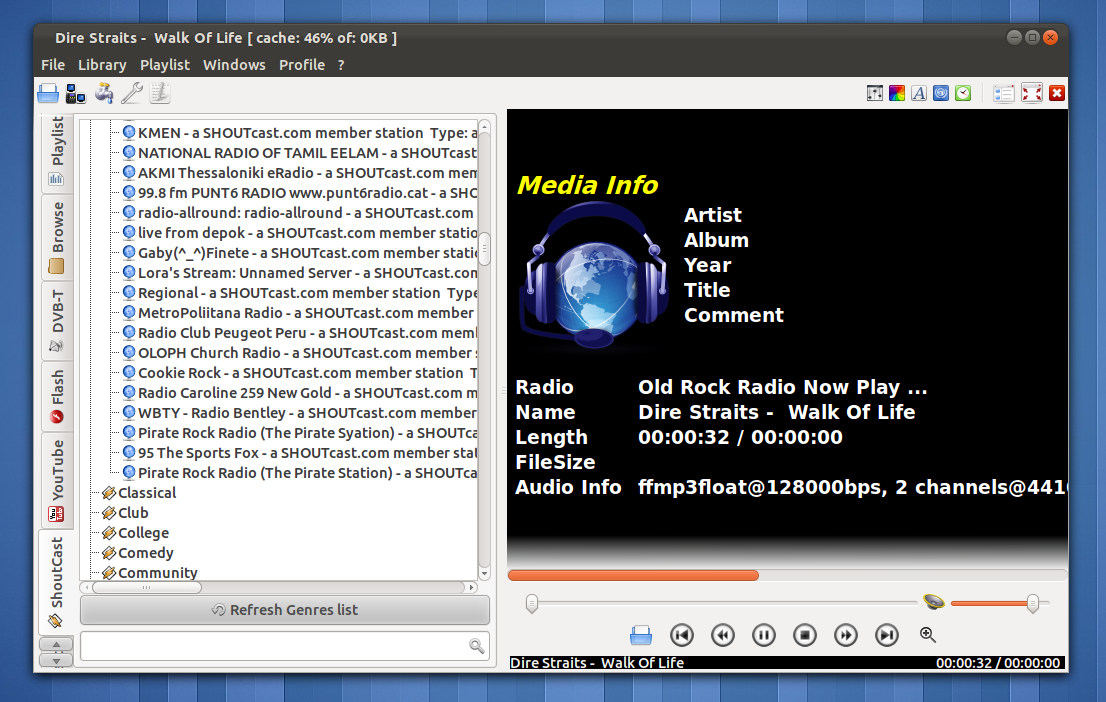Click the letter A subtitle font icon

[x=918, y=93]
